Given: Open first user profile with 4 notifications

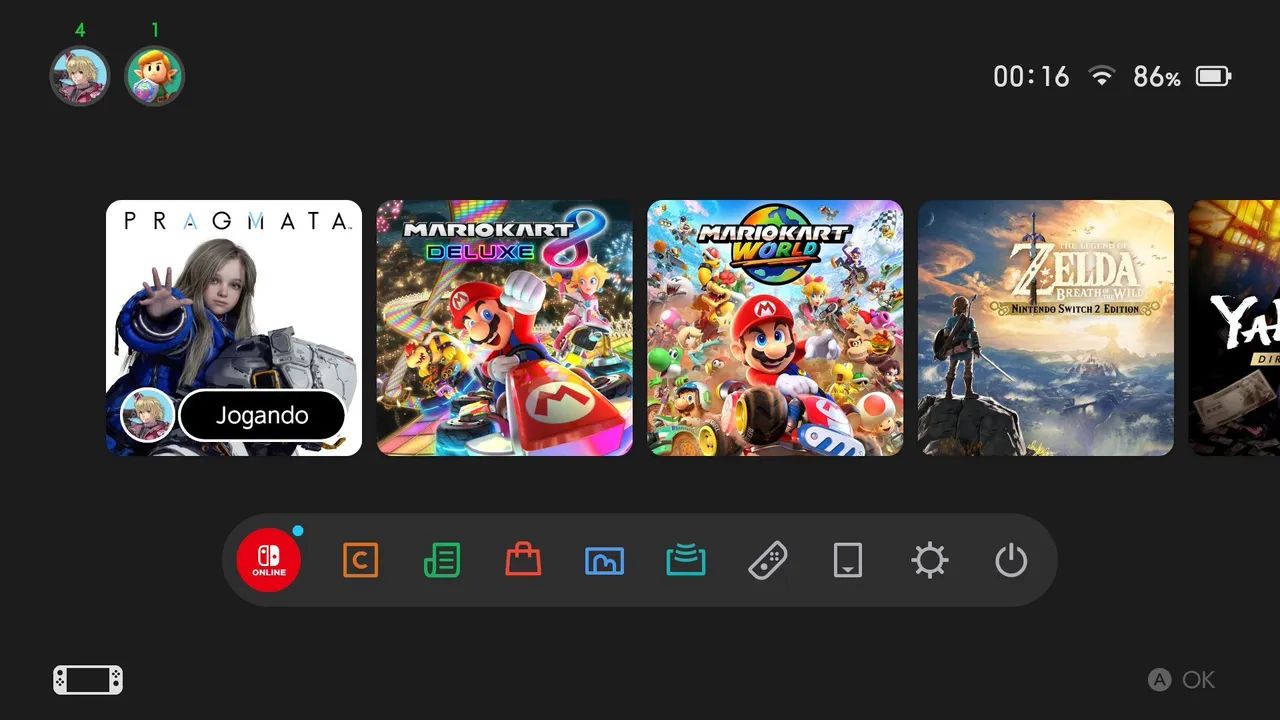Looking at the screenshot, I should coord(79,76).
